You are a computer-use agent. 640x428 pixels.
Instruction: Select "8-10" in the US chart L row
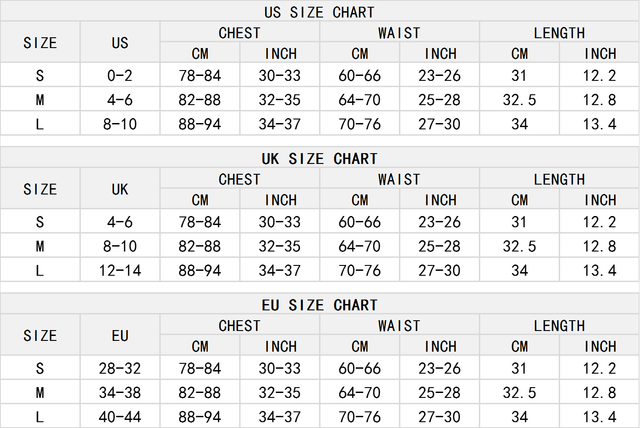120,124
